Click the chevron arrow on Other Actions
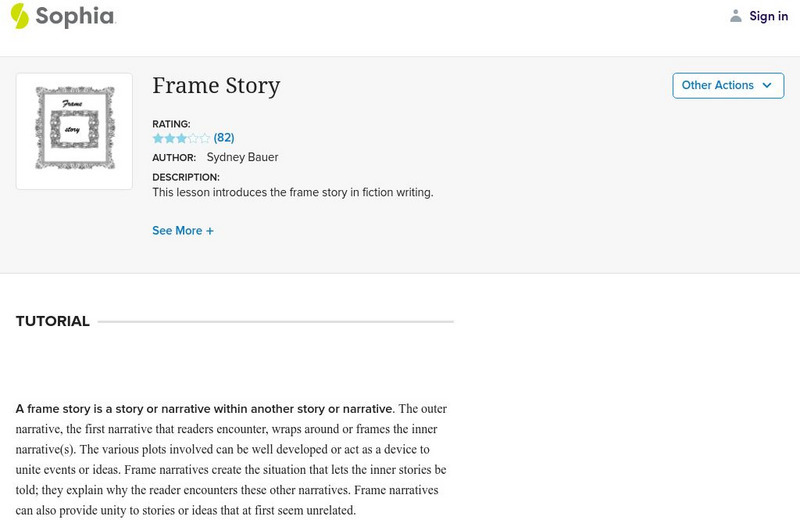800x520 pixels. pyautogui.click(x=767, y=86)
